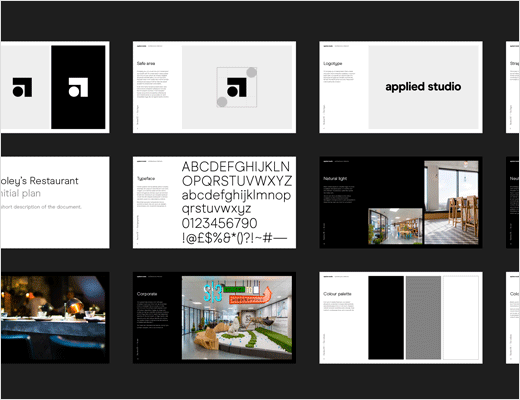Click the logo mark inside the Safe area diagram
Viewport: 520px width, 400px height.
click(x=237, y=87)
